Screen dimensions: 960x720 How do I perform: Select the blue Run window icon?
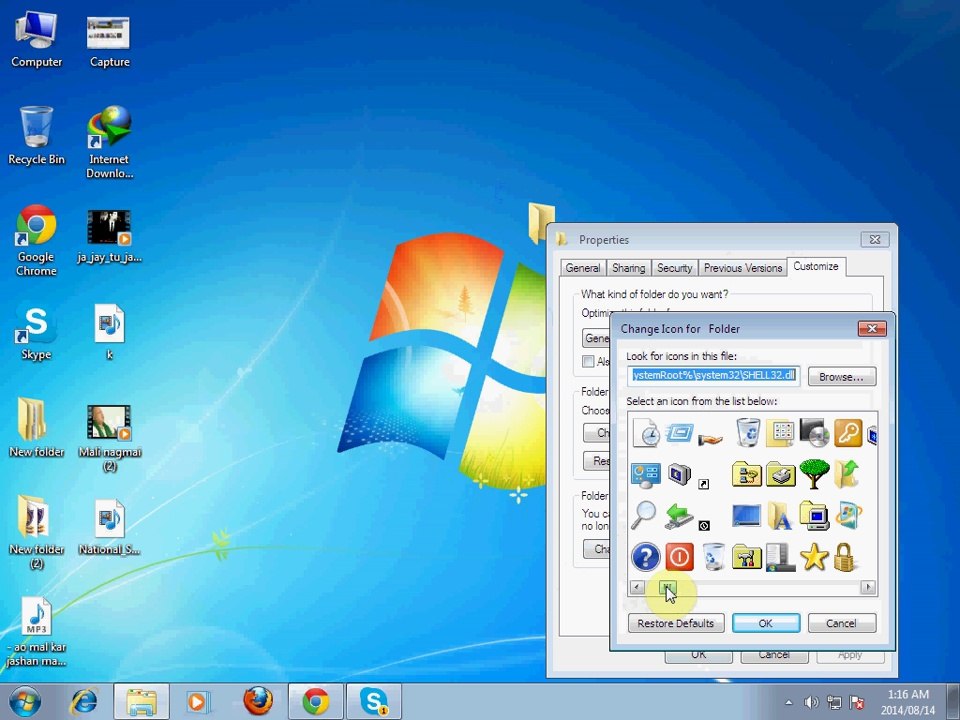pos(680,433)
